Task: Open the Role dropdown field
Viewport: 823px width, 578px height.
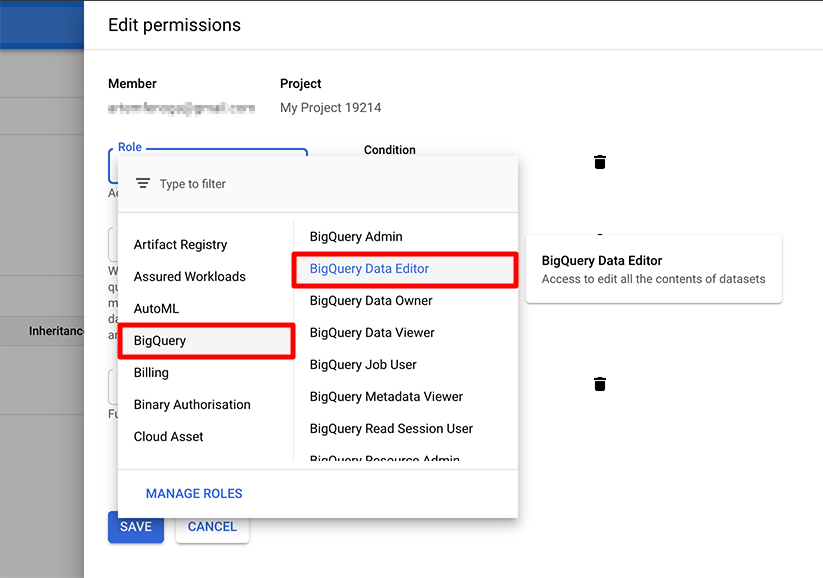Action: (208, 166)
